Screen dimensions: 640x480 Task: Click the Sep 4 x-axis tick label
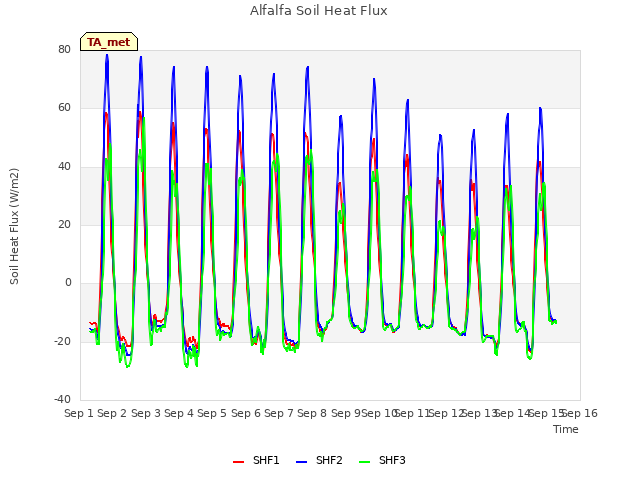(x=179, y=413)
